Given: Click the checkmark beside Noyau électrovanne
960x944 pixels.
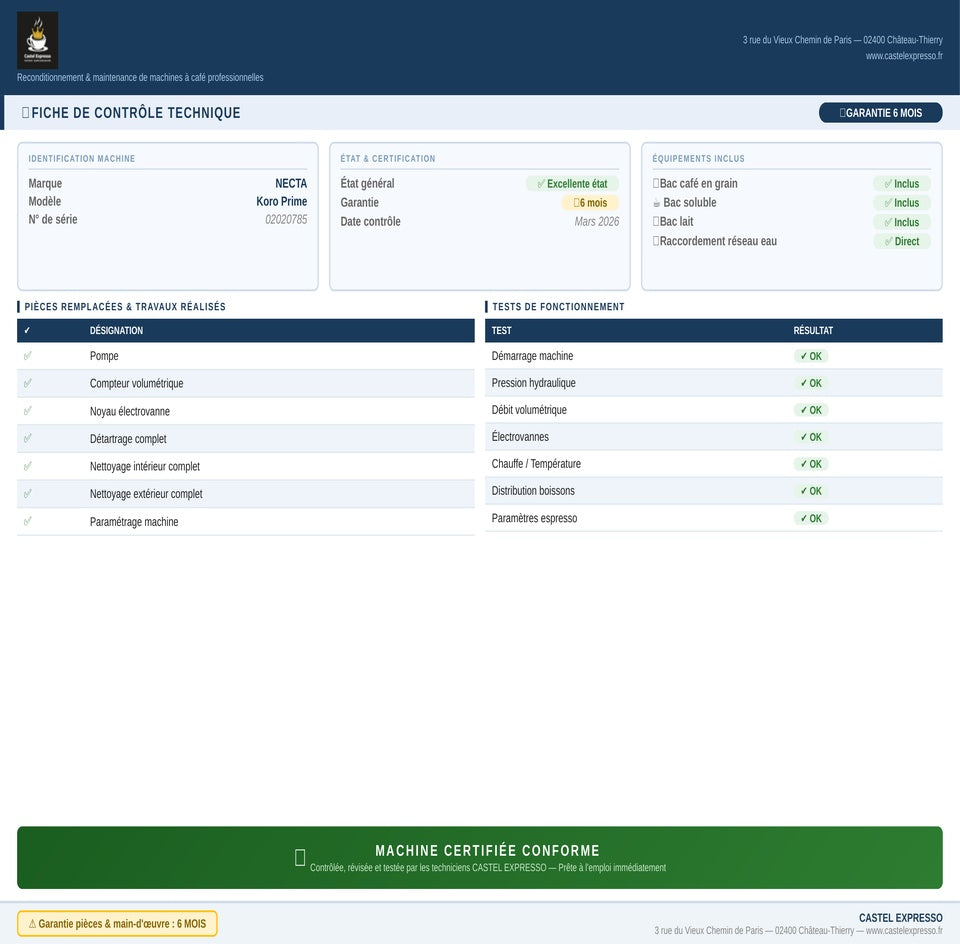Looking at the screenshot, I should (27, 411).
